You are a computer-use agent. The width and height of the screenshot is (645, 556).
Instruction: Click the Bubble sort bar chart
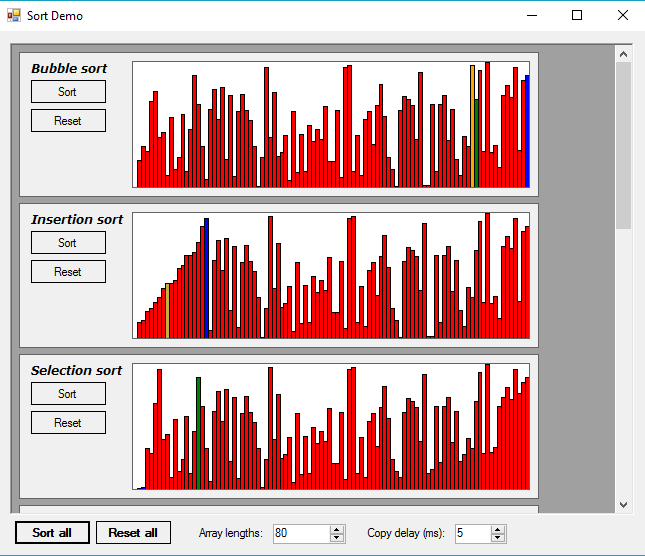pos(331,125)
